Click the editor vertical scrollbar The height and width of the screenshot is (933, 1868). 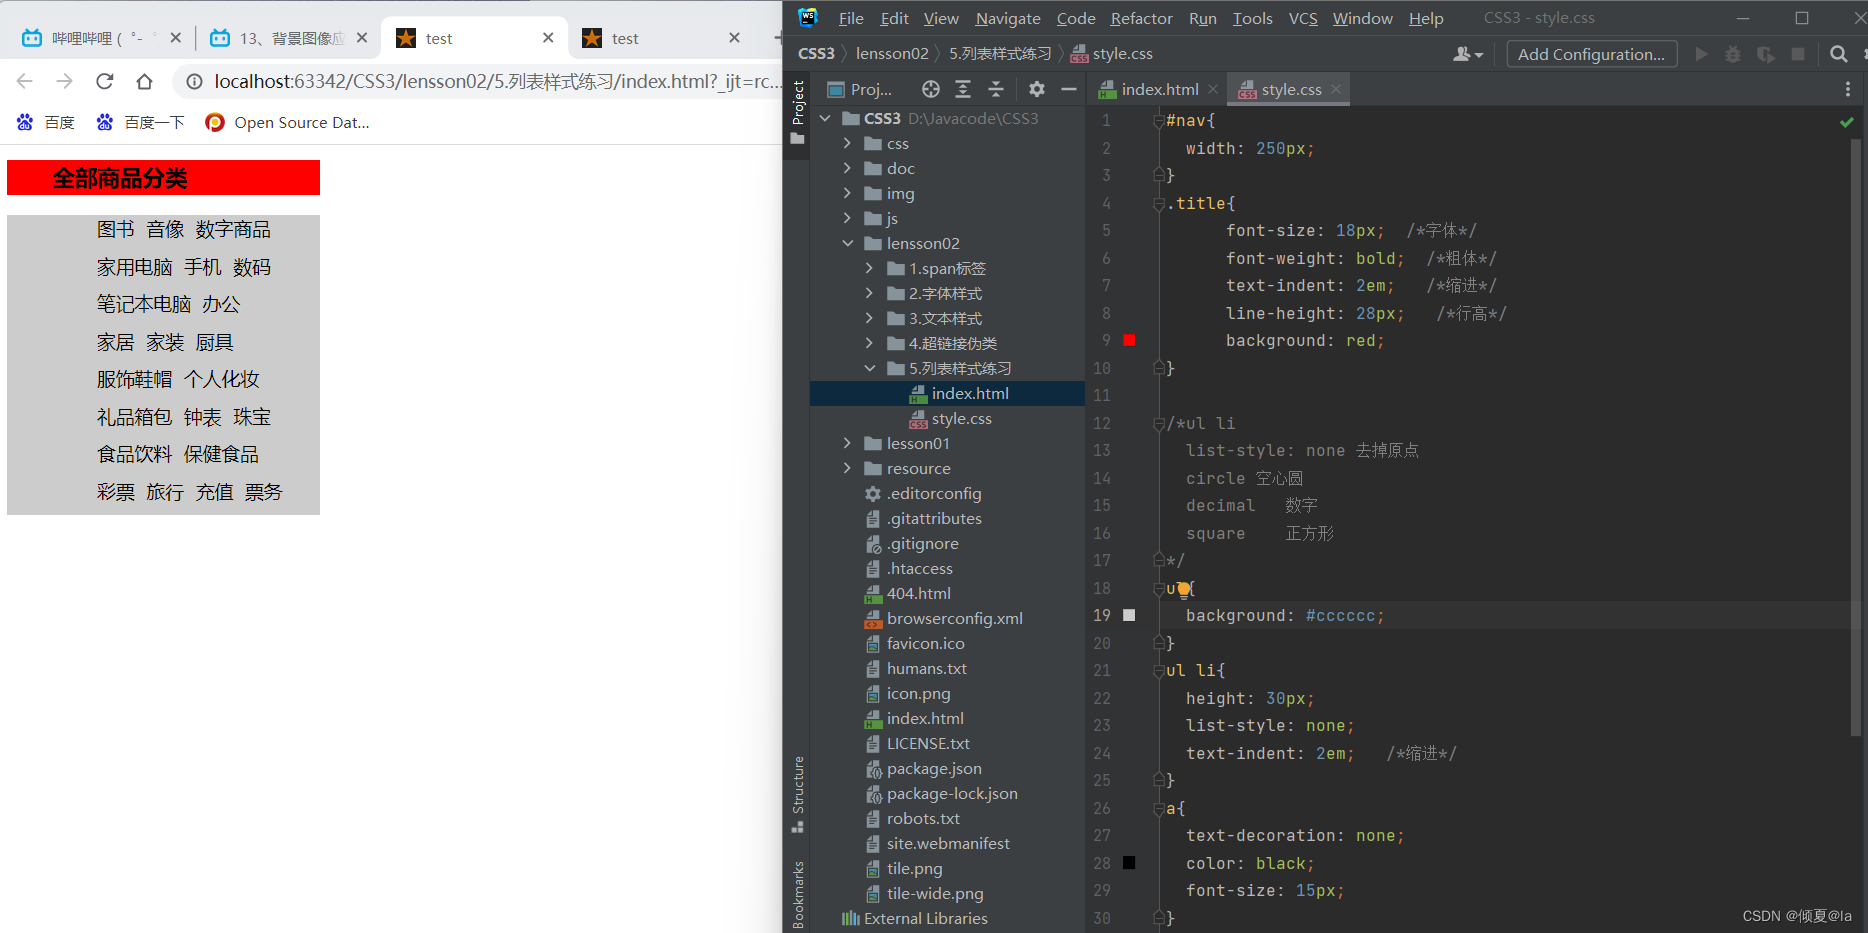point(1855,435)
